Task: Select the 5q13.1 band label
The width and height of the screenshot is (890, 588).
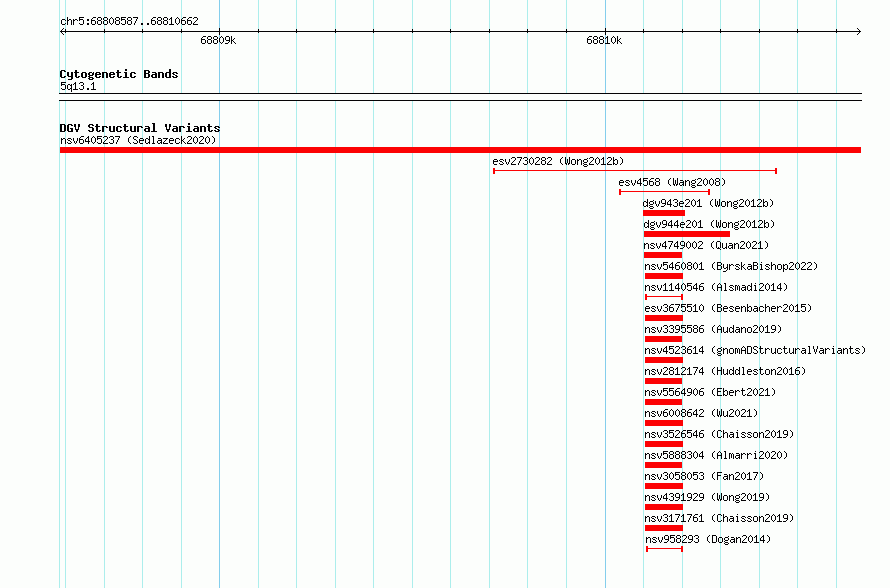Action: (78, 86)
